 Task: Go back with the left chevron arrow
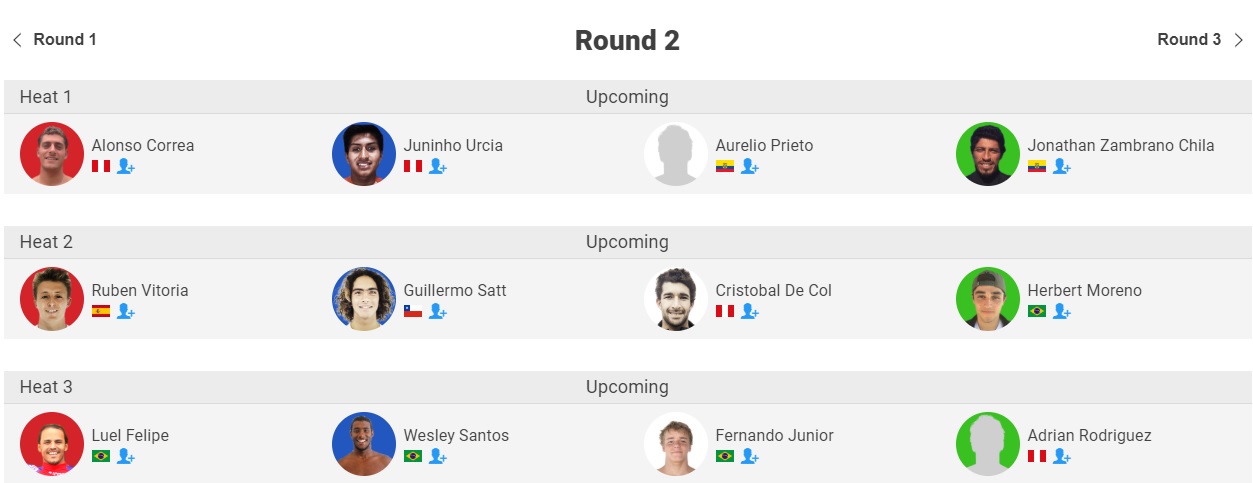(17, 40)
